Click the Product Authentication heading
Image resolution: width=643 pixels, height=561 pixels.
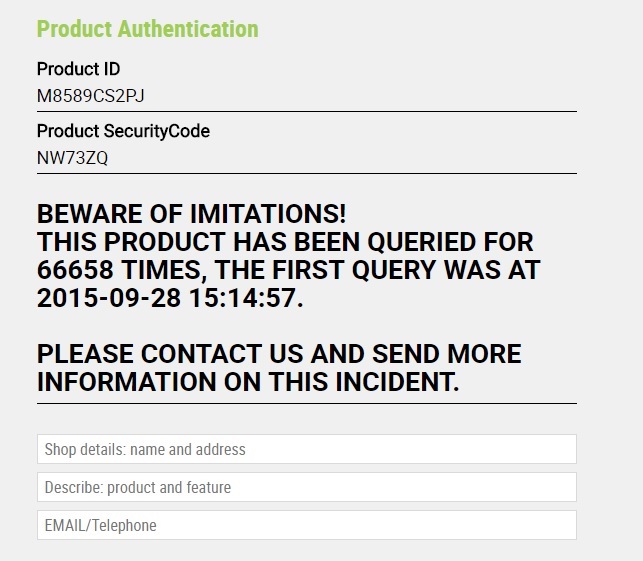click(147, 29)
